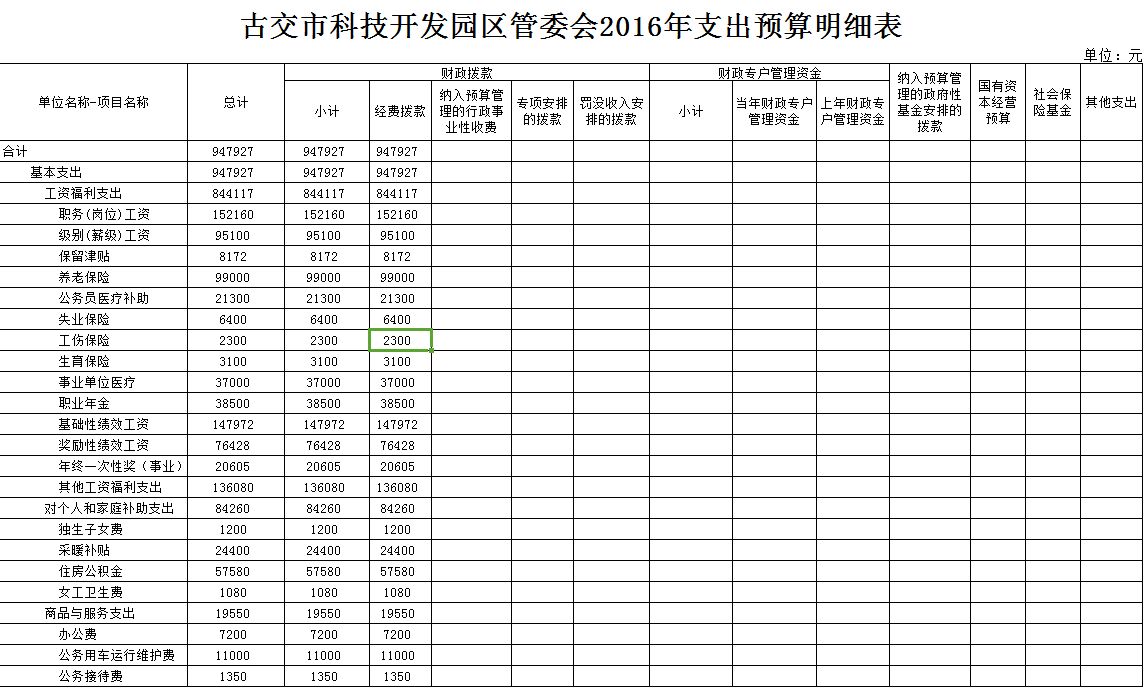Click the 国有资本经营预算 column header
Screen dimensions: 1145x688
(x=997, y=102)
